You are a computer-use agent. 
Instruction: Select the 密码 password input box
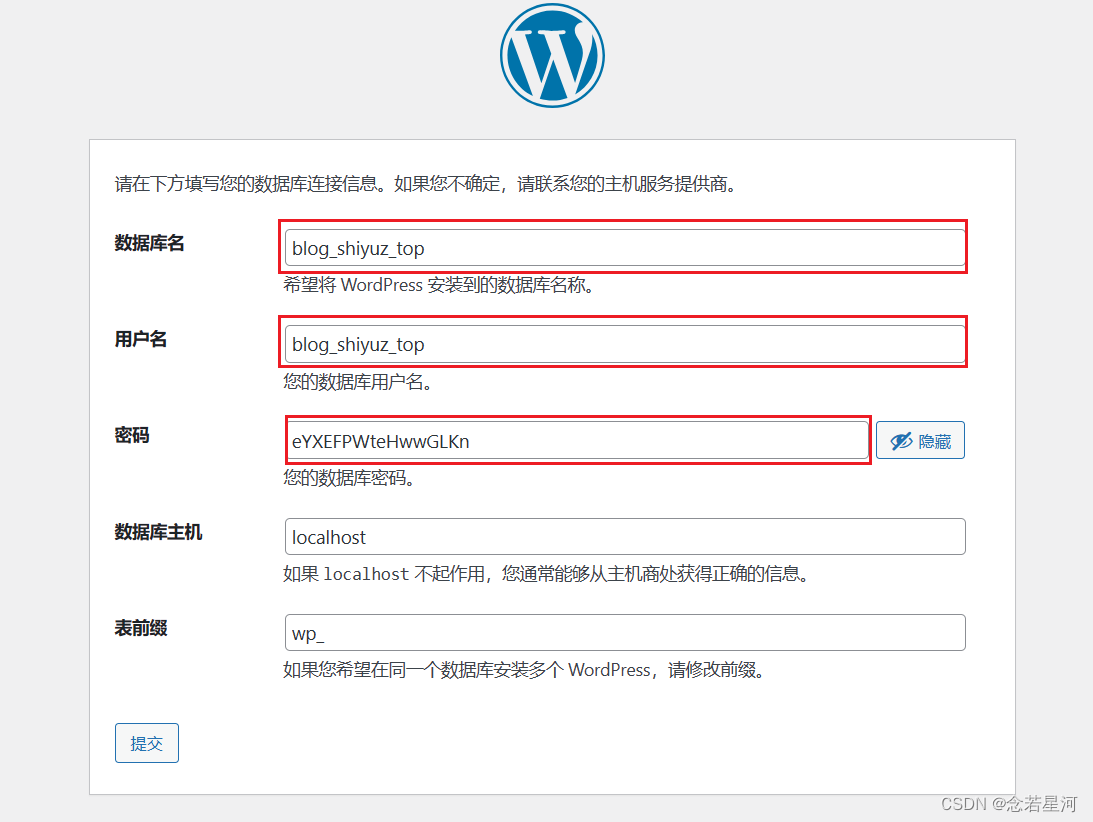point(577,441)
